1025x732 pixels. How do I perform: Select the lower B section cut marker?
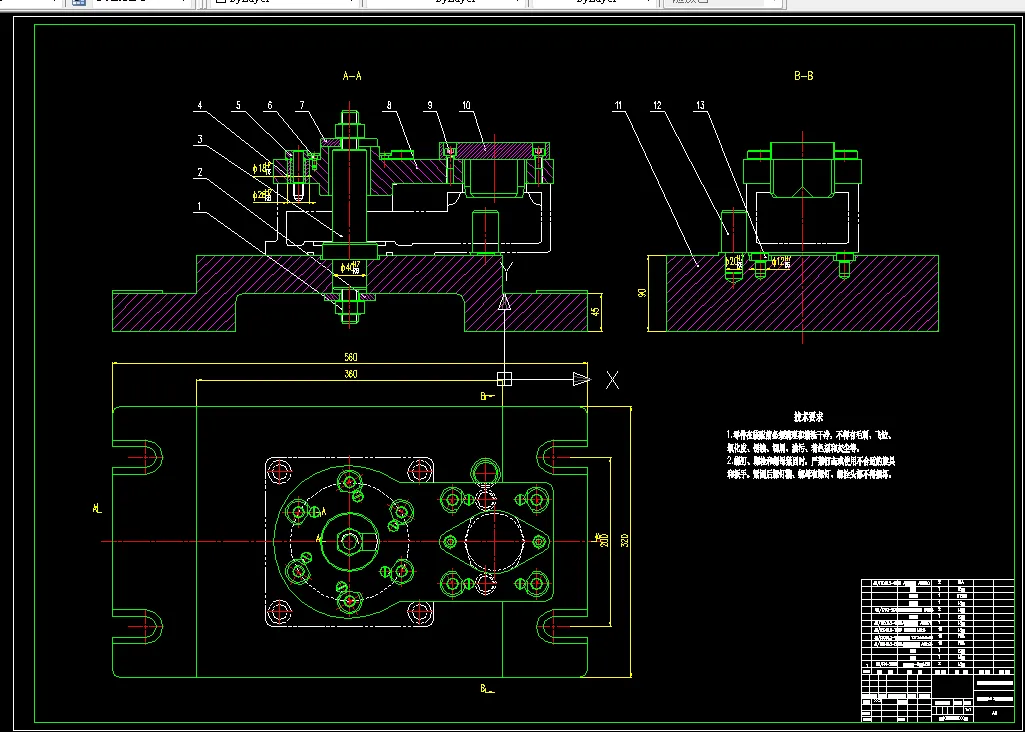[x=488, y=688]
